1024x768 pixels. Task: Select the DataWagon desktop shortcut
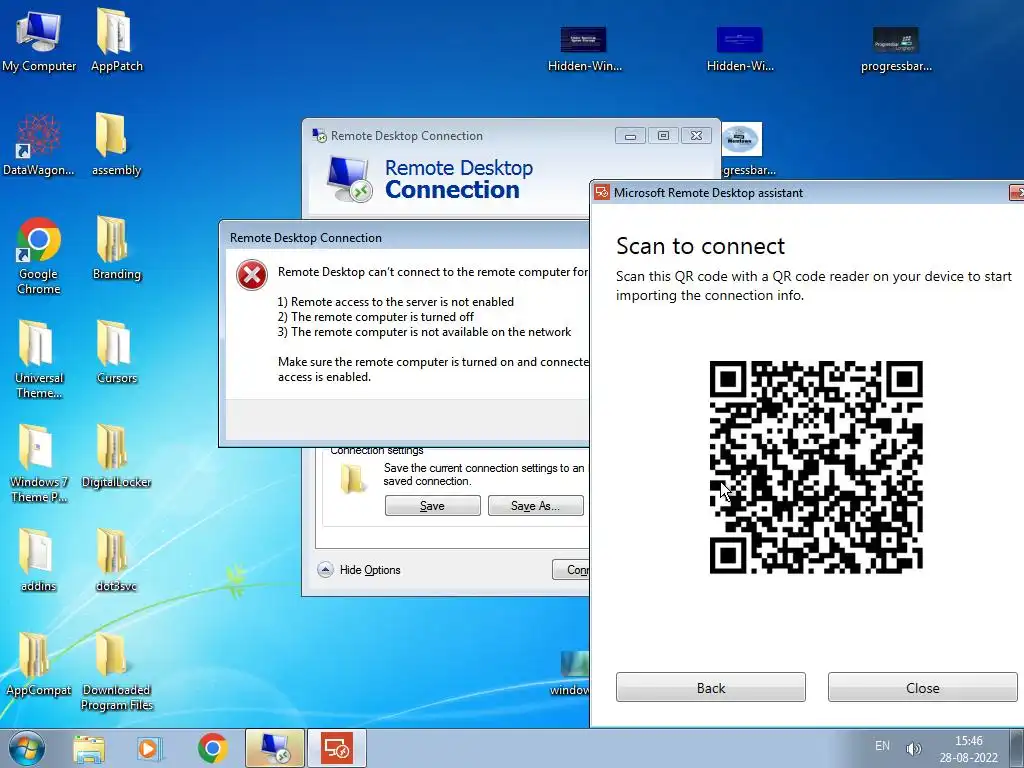[x=39, y=145]
